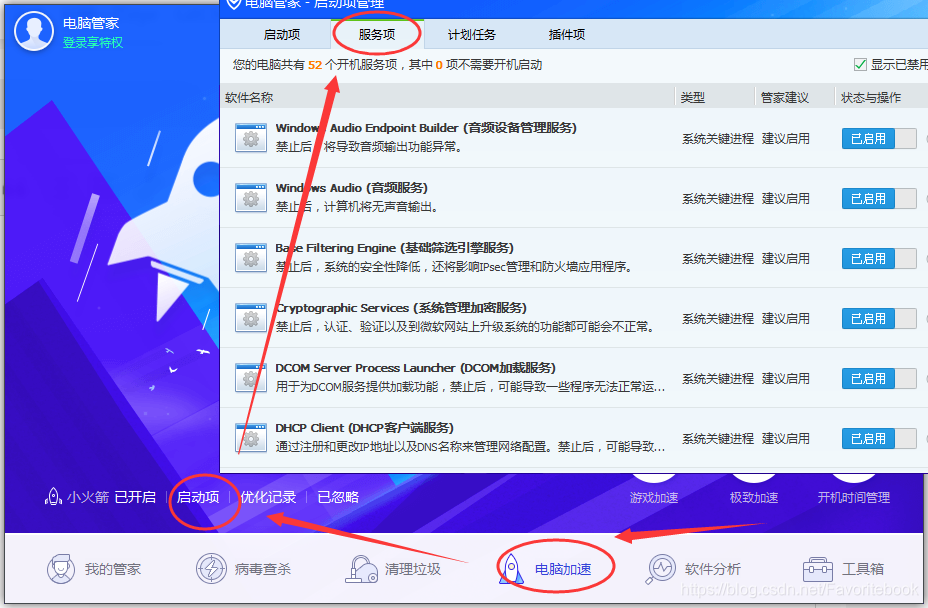Open 我的管家 bottom navigation icon
Screen dimensions: 928x608
pyautogui.click(x=61, y=569)
